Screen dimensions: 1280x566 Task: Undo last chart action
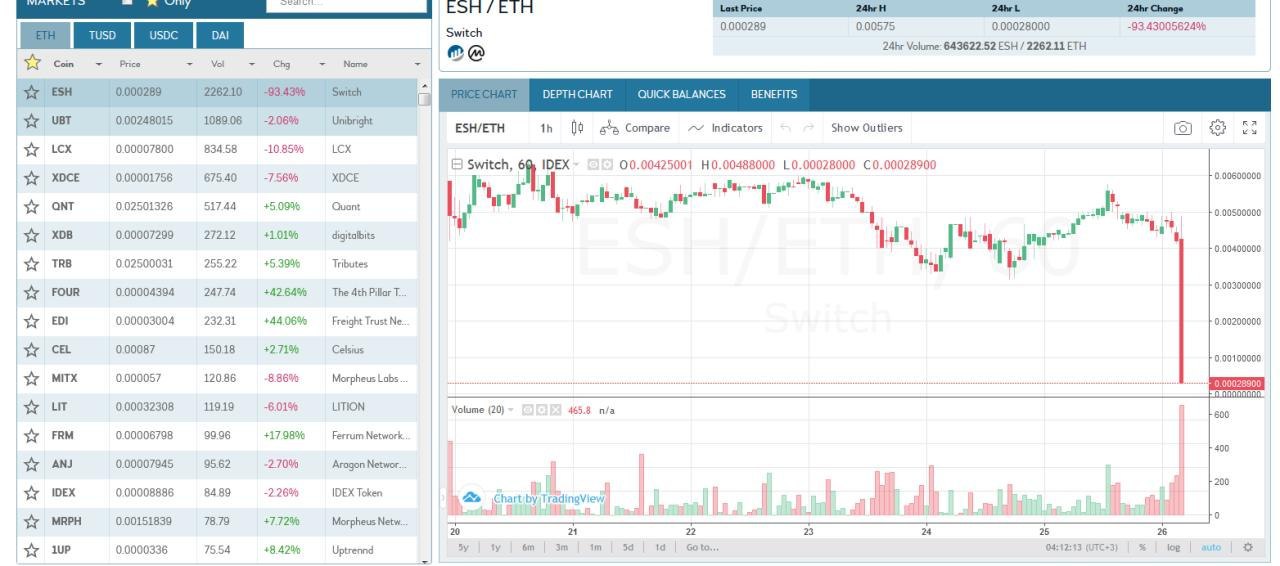(785, 128)
